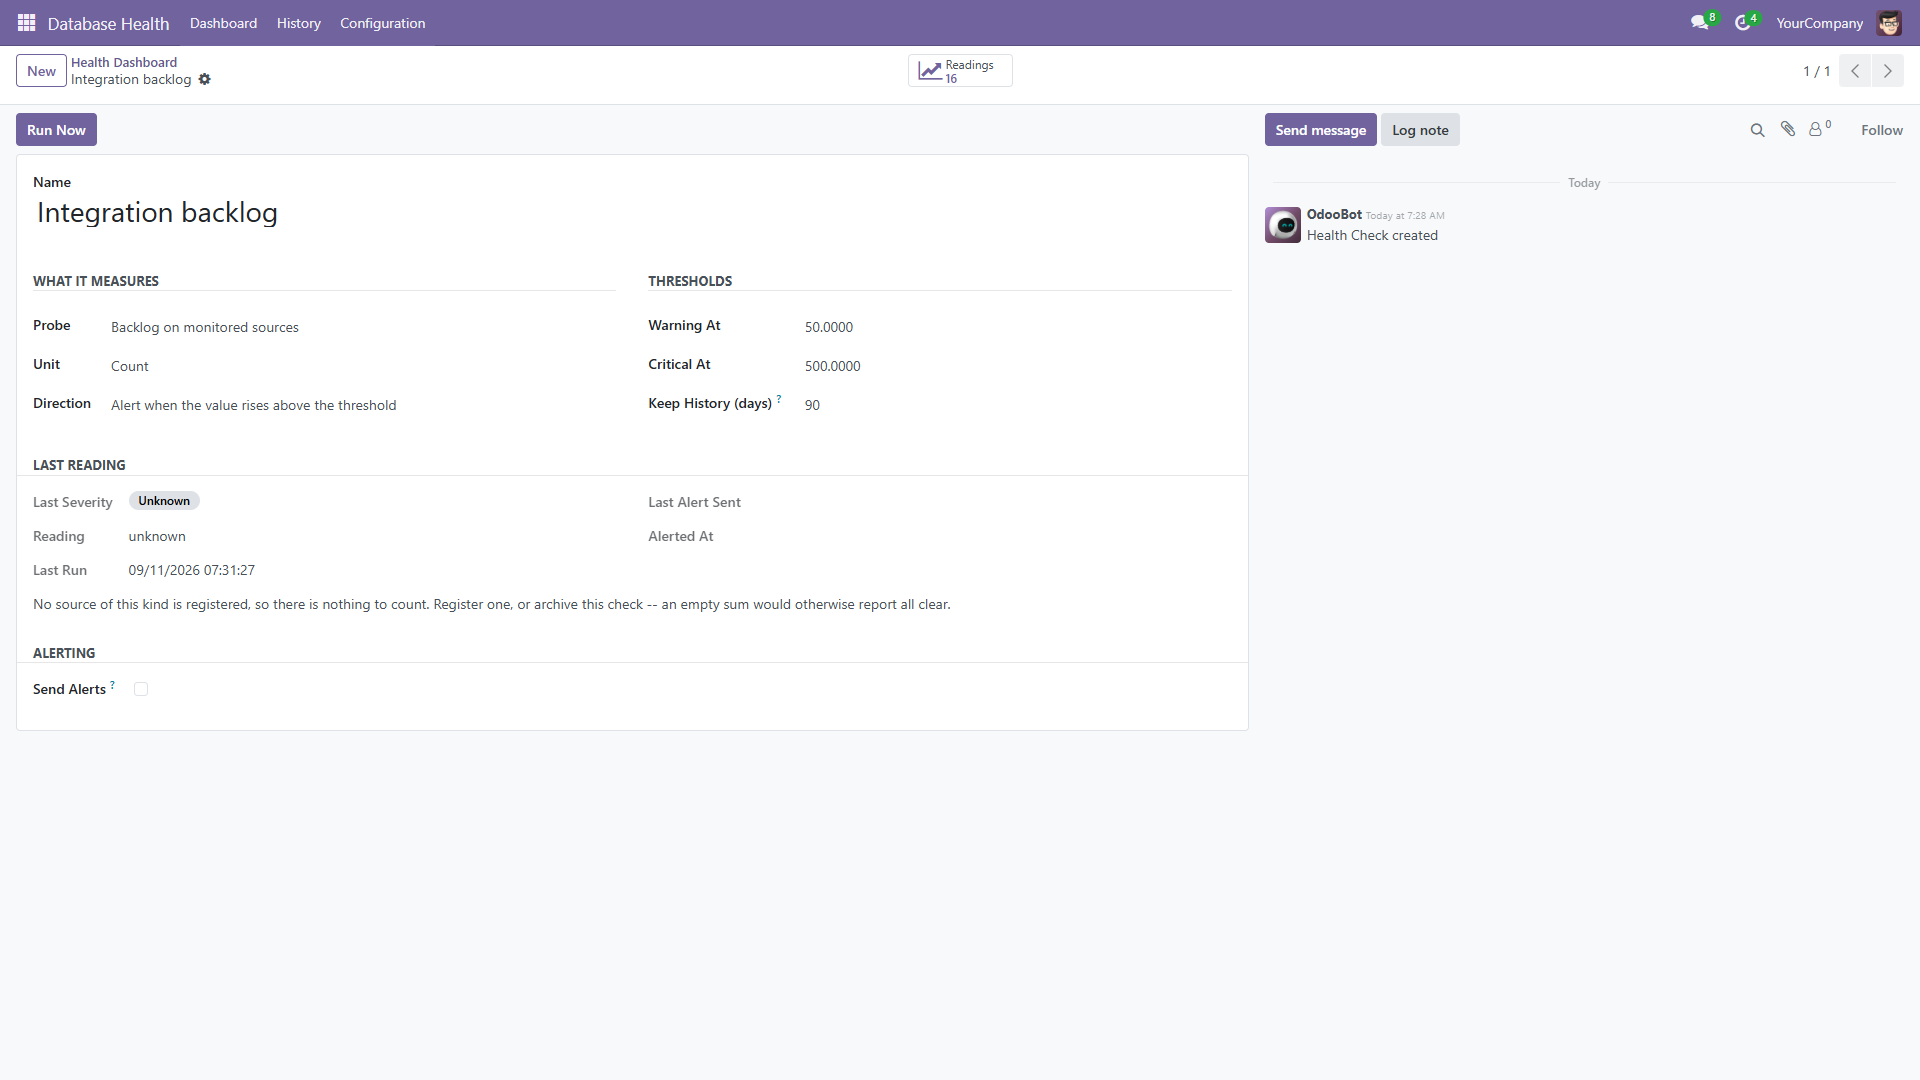Click the Send Alerts help question mark

pos(112,685)
